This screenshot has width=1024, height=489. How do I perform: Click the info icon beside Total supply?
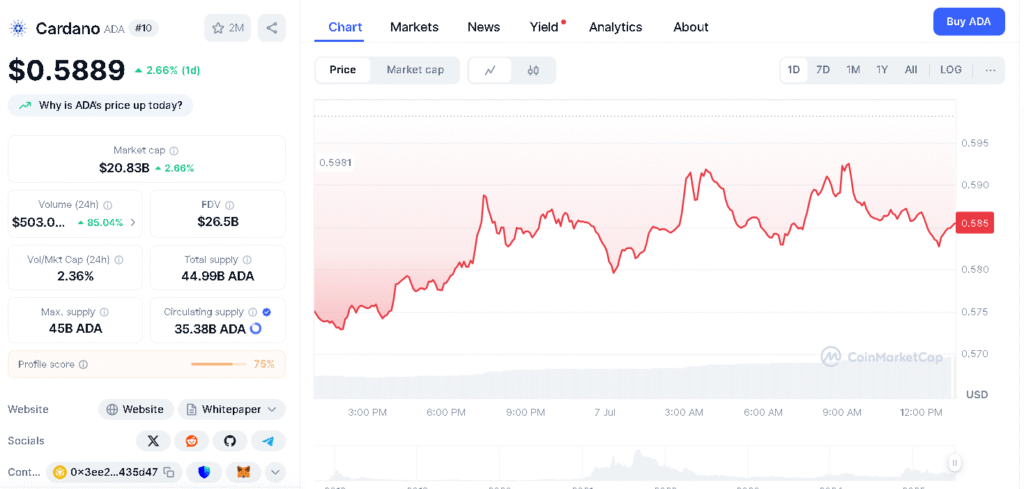247,260
